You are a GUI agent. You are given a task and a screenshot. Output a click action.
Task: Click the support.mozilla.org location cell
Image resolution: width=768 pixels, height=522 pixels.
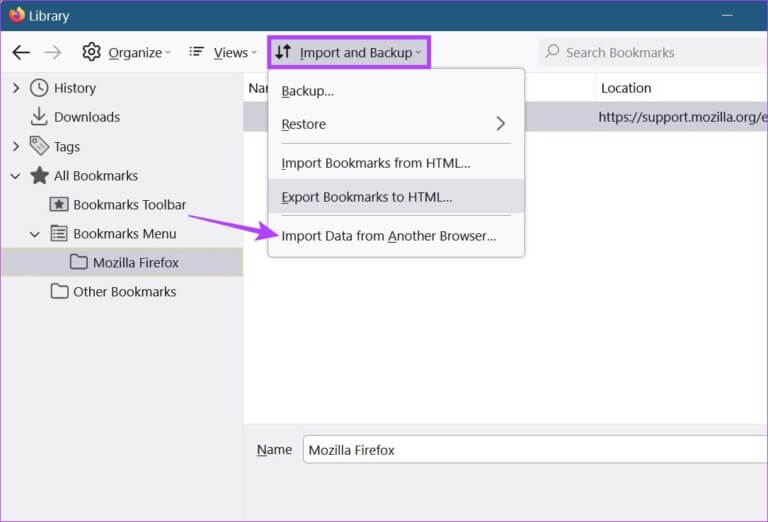[682, 117]
